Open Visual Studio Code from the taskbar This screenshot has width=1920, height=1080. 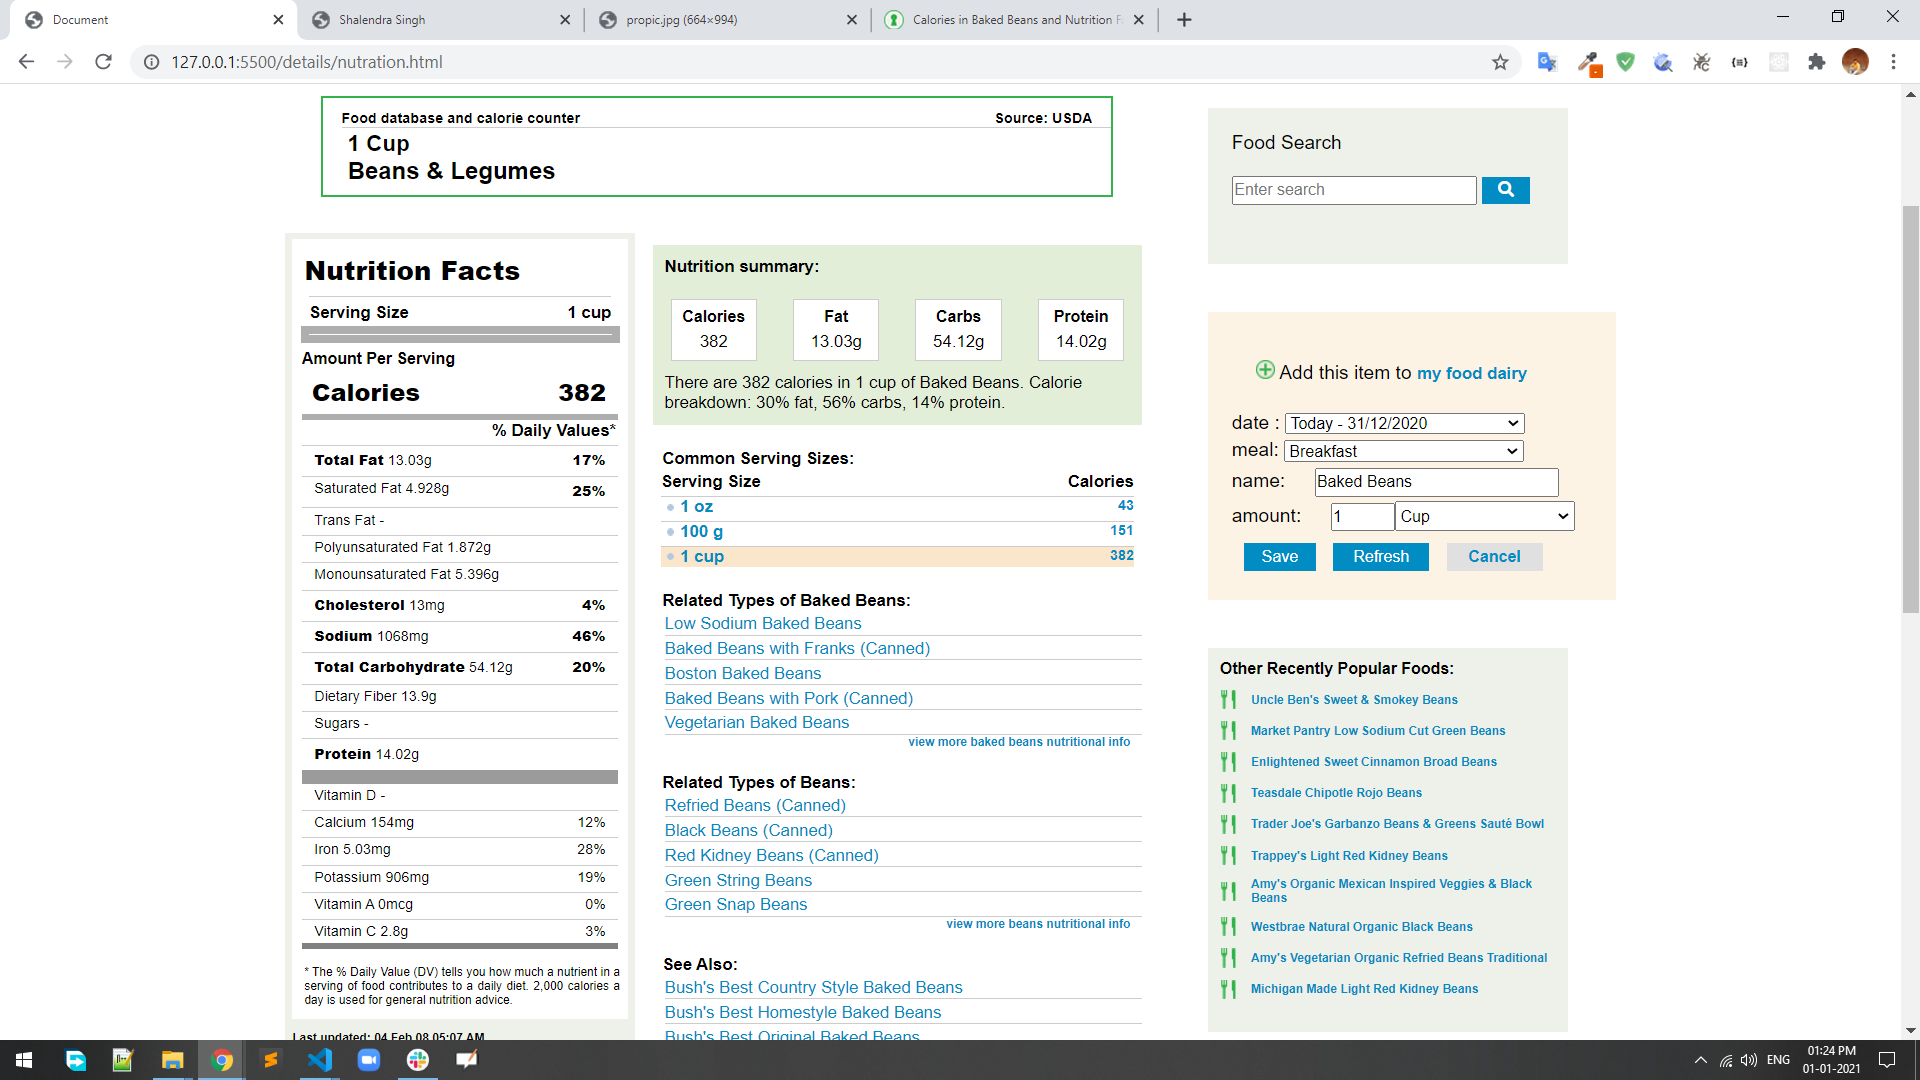pyautogui.click(x=320, y=1060)
